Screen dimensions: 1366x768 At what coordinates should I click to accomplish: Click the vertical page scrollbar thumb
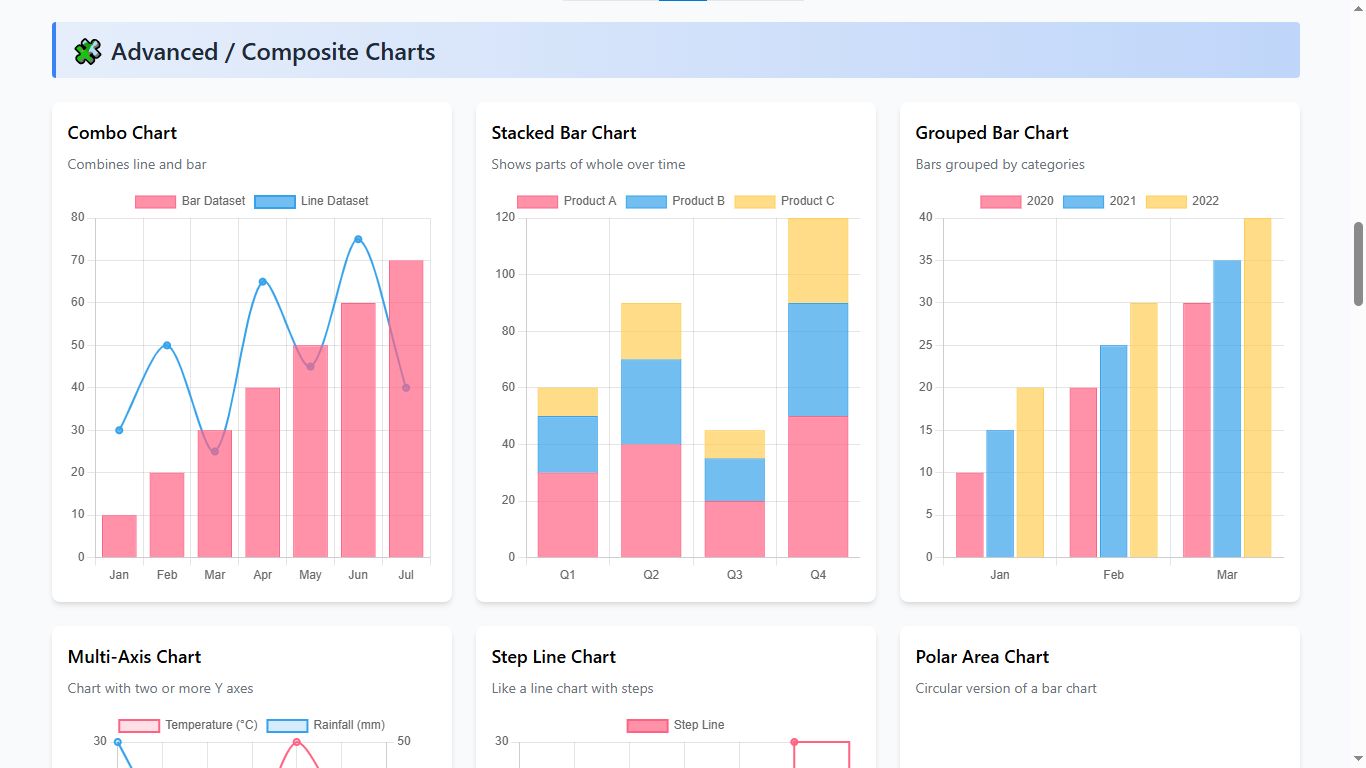[x=1358, y=264]
